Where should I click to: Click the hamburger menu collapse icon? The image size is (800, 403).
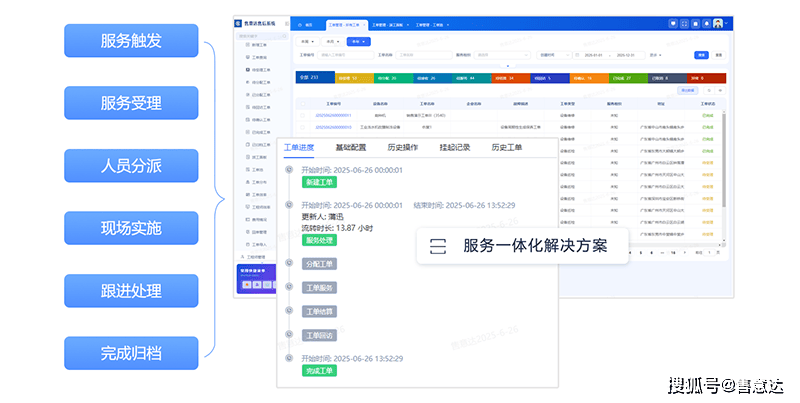click(x=288, y=23)
